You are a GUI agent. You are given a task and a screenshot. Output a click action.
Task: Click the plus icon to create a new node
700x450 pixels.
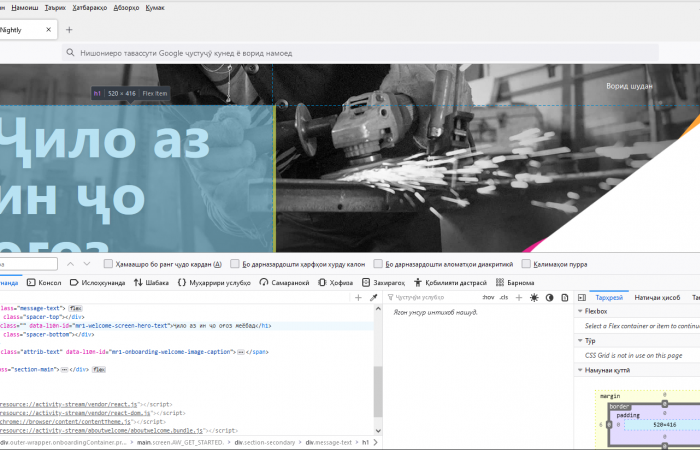pos(358,298)
